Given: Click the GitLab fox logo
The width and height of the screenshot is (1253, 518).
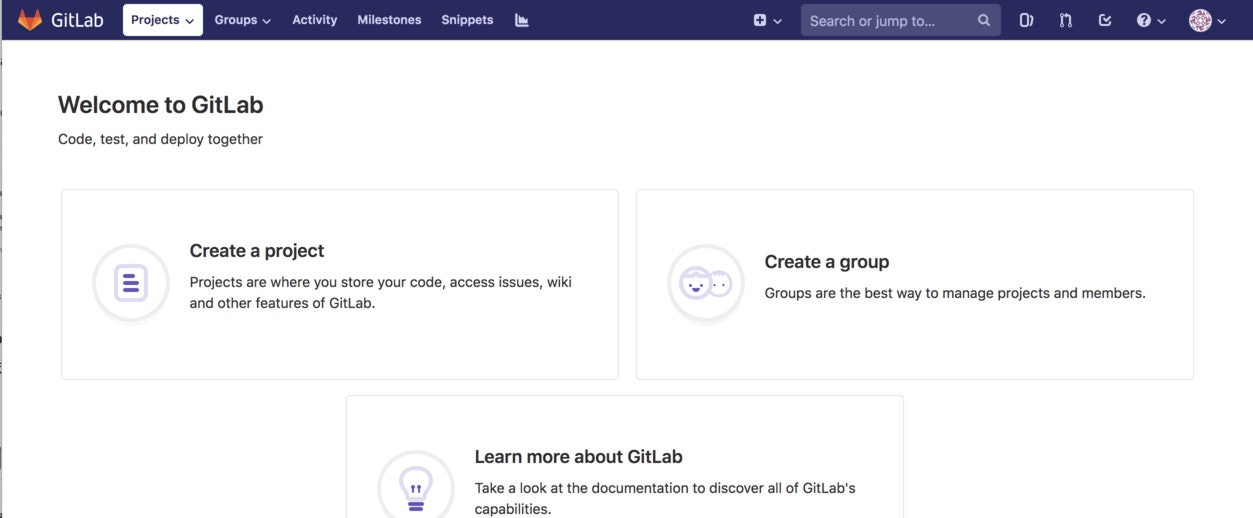Looking at the screenshot, I should point(30,19).
